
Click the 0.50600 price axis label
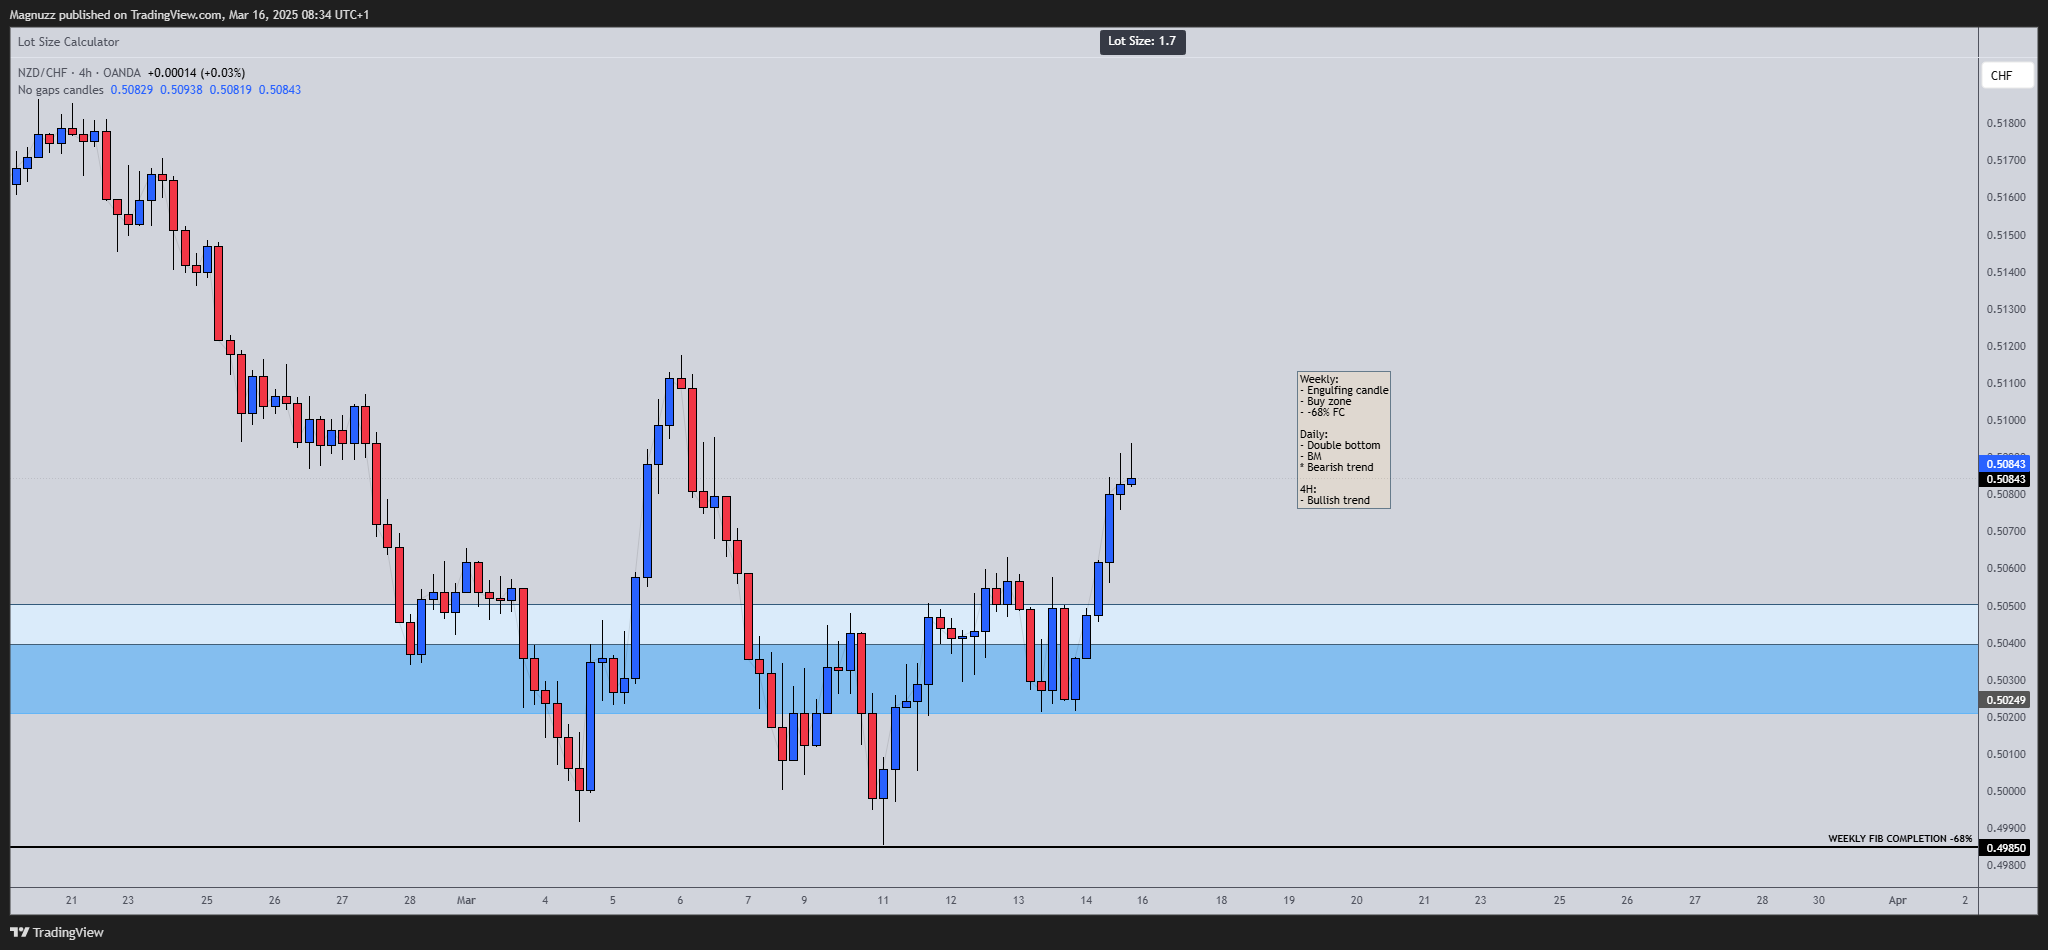[2006, 568]
